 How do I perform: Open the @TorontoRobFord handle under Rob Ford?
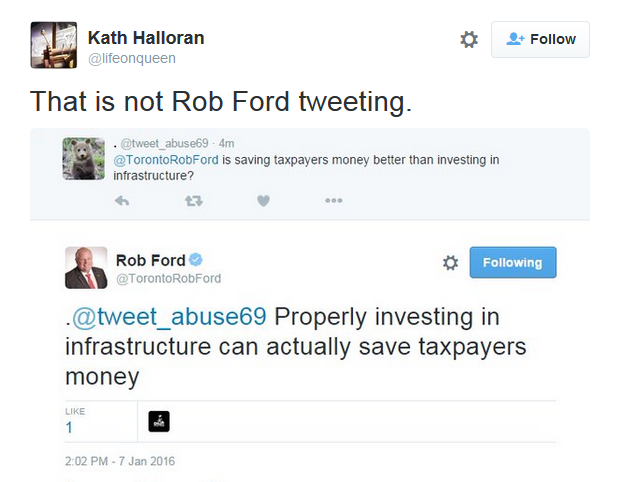point(168,278)
